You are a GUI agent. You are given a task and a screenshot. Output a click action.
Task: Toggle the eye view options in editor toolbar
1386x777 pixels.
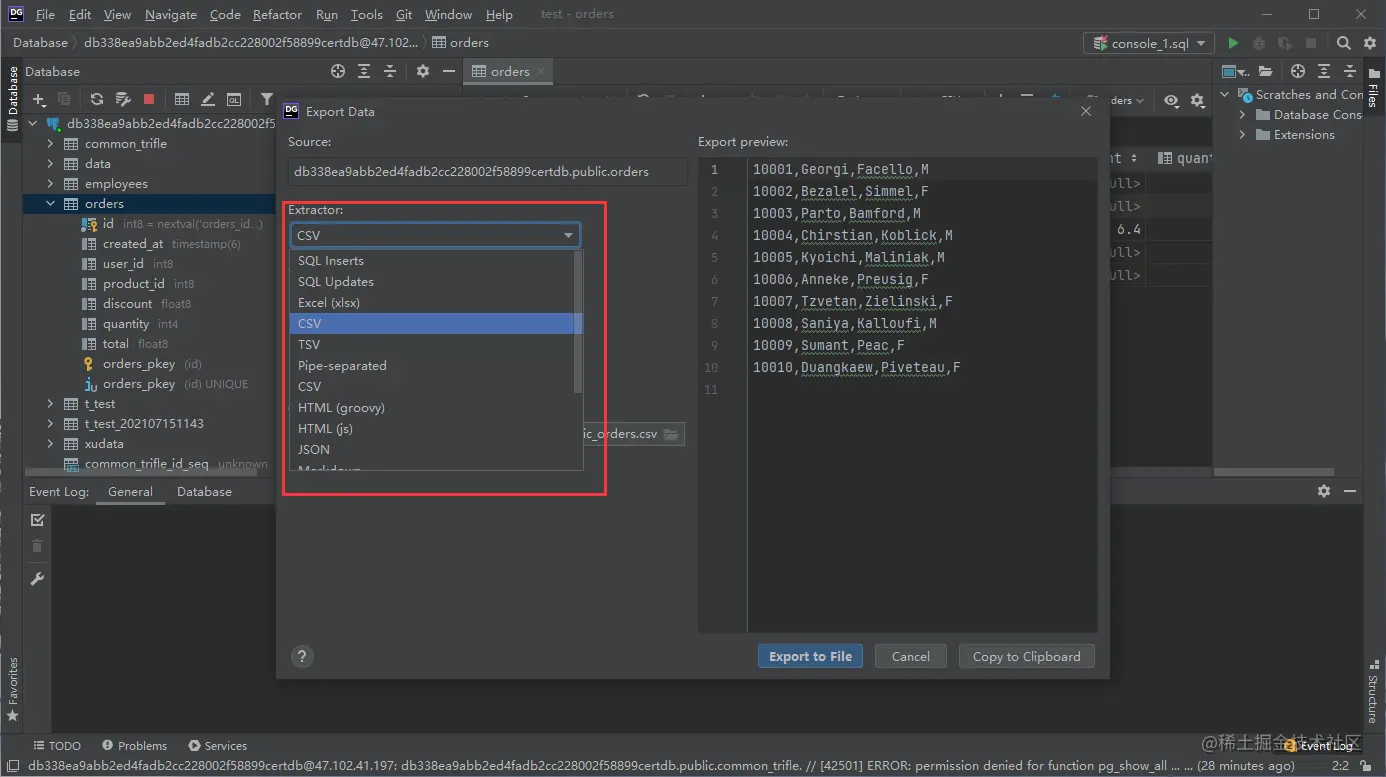pos(1171,100)
